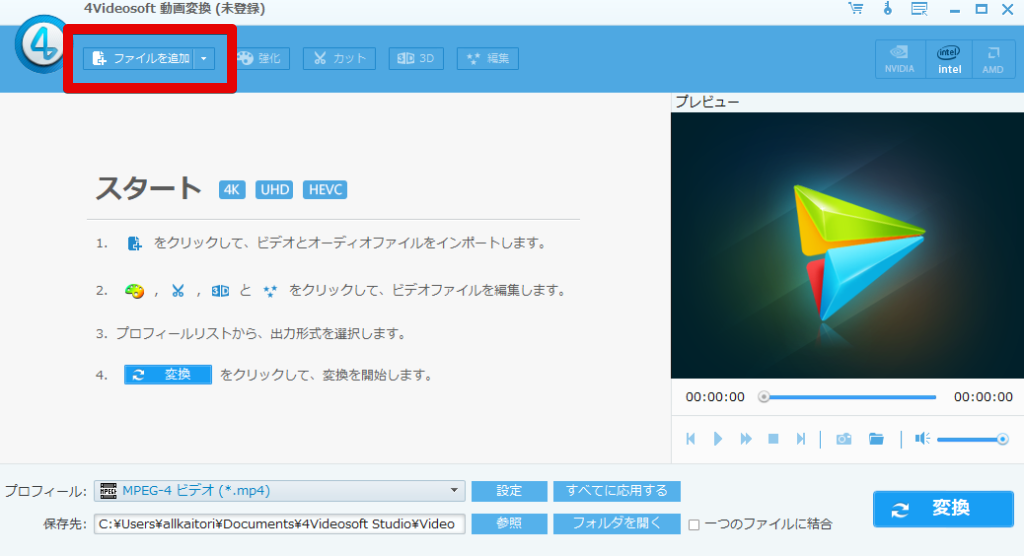The image size is (1024, 556).
Task: Click the プレビュー label
Action: [707, 102]
